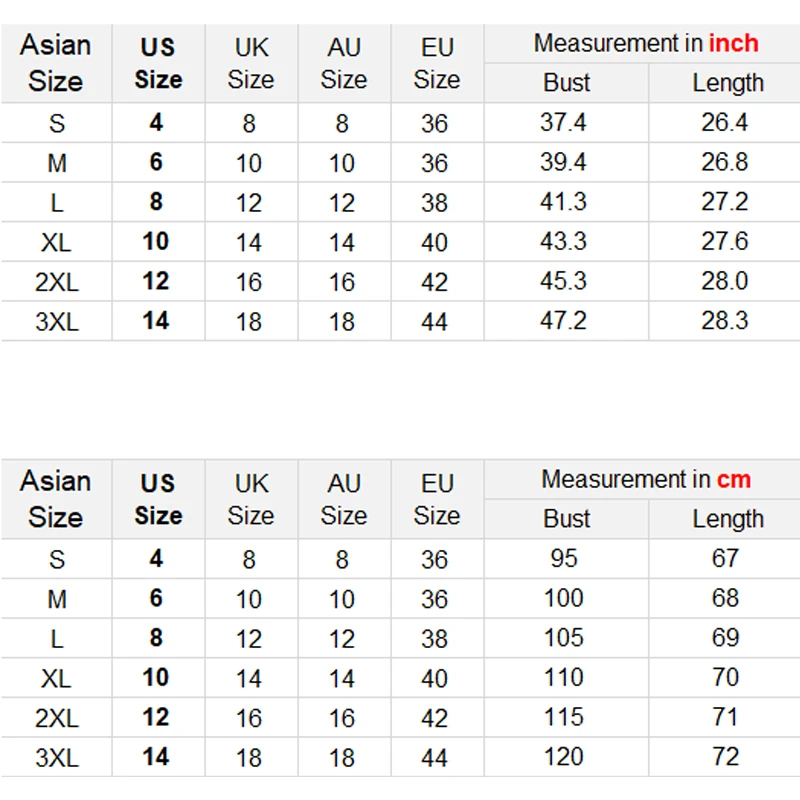Click the 67 length cell
Screen dimensions: 800x800
726,558
